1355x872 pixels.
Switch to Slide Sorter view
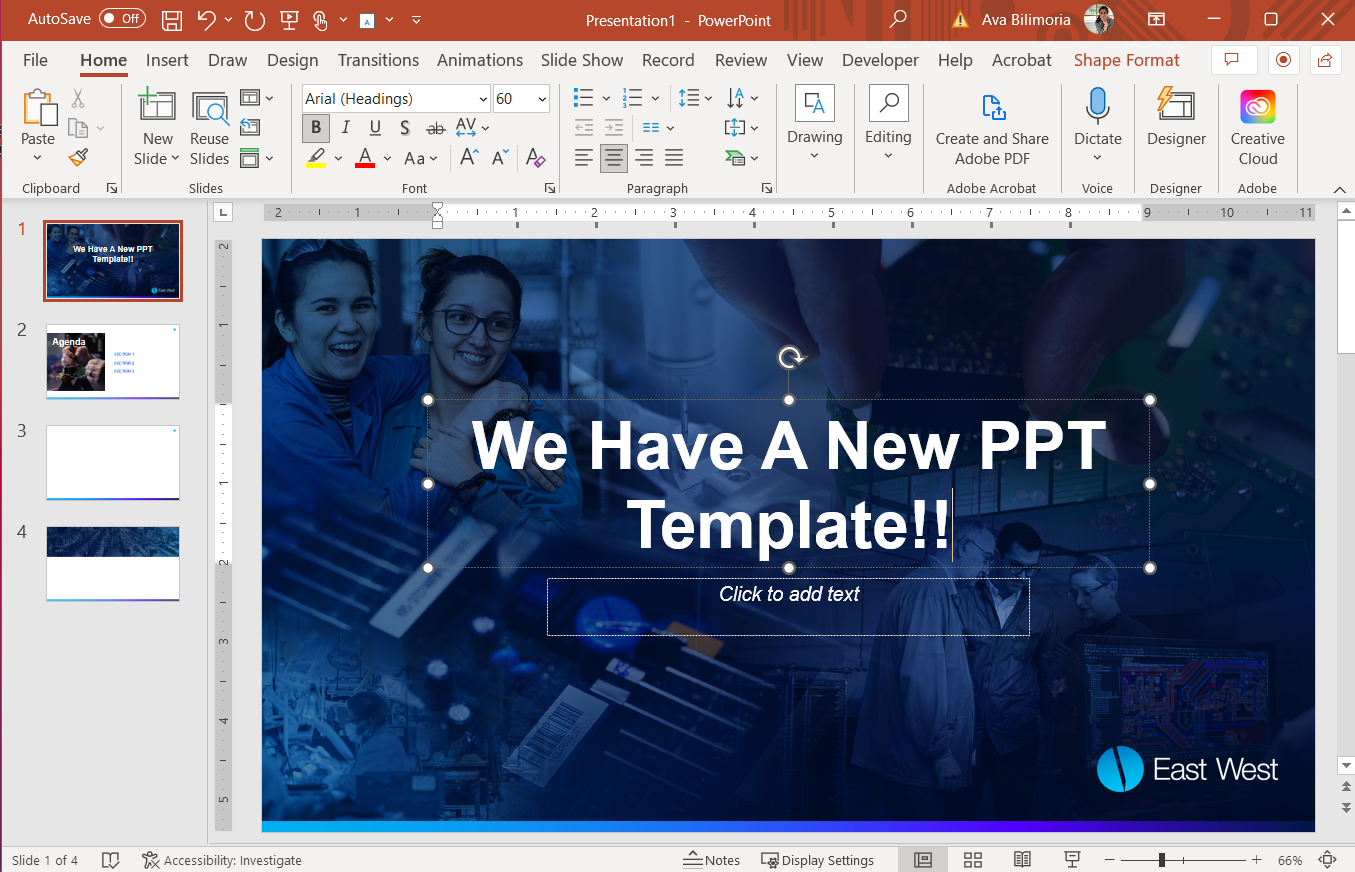tap(972, 860)
